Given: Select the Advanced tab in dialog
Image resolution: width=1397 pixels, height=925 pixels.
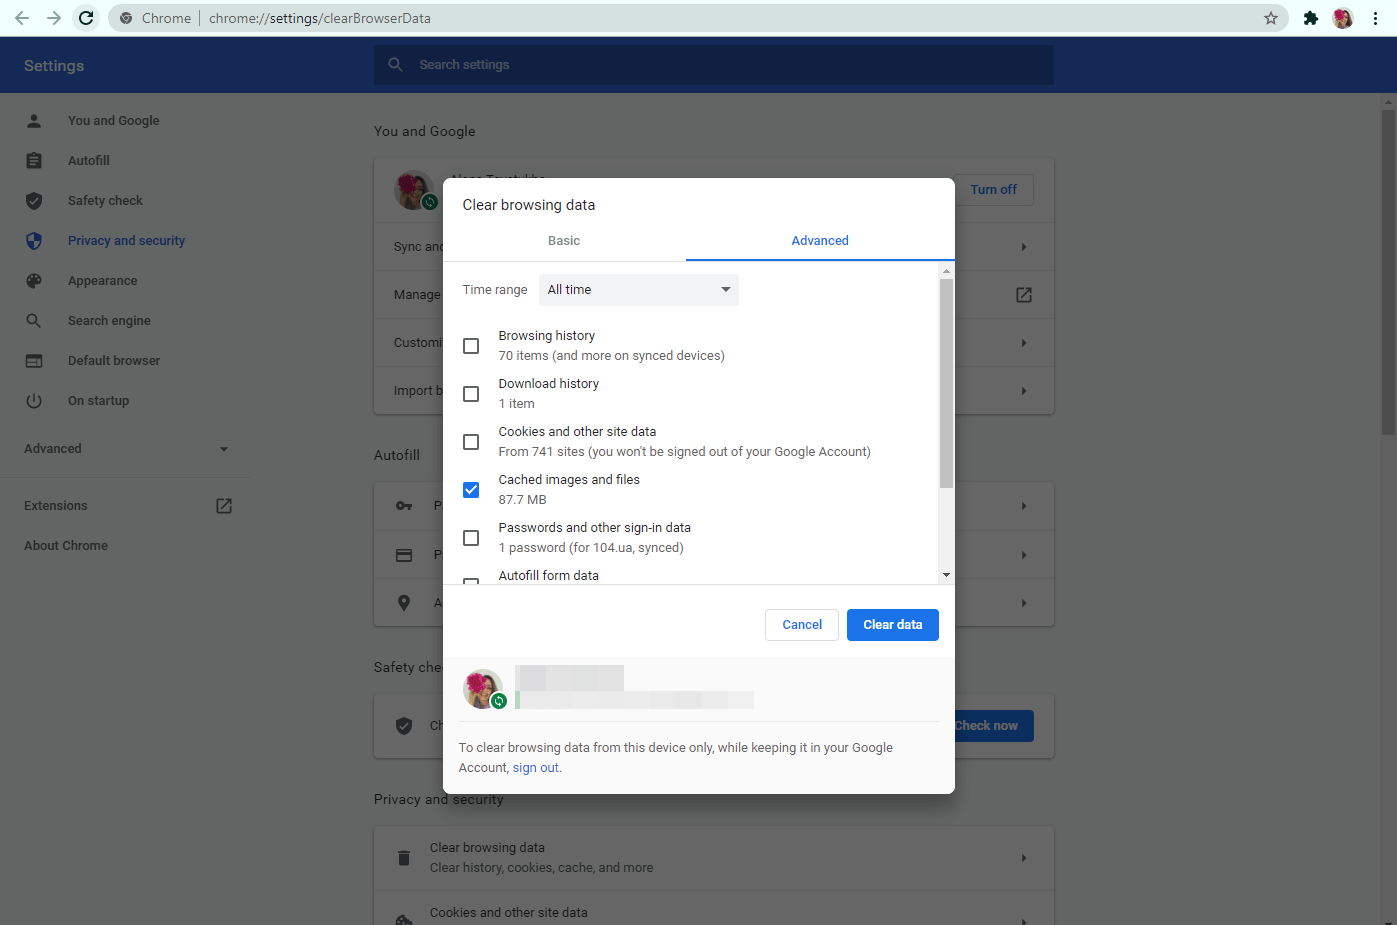Looking at the screenshot, I should tap(820, 241).
